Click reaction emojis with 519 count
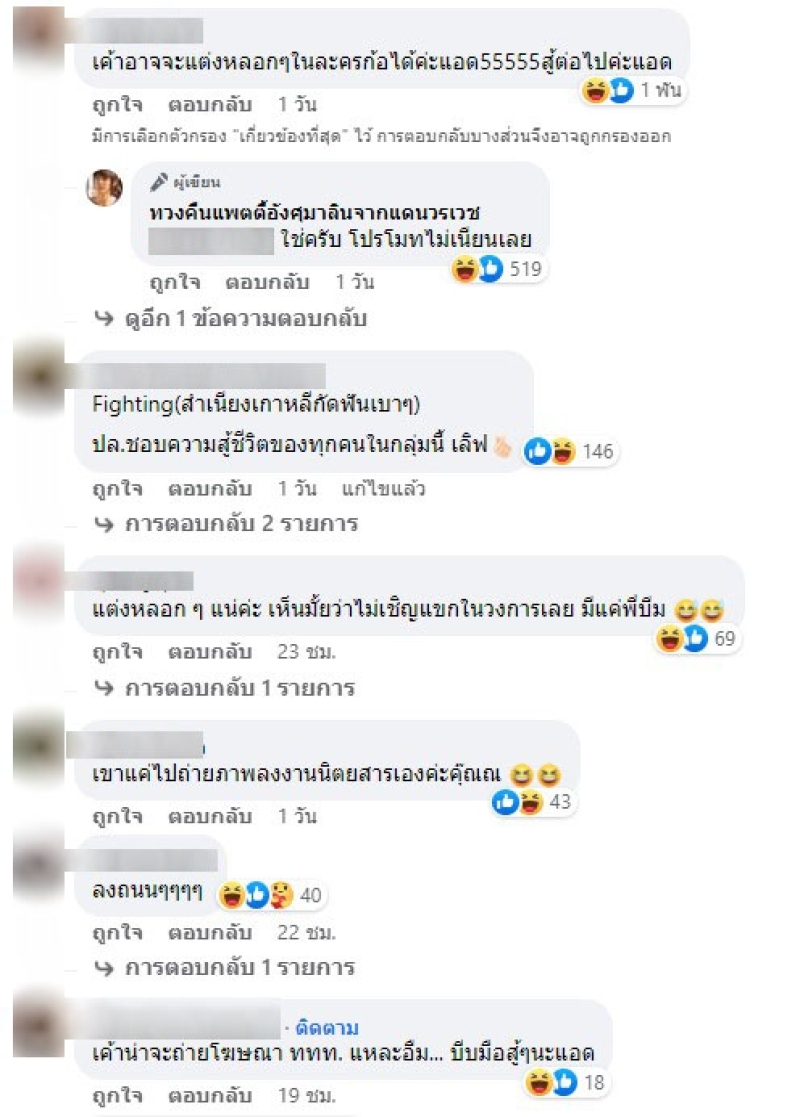This screenshot has width=800, height=1117. [498, 269]
